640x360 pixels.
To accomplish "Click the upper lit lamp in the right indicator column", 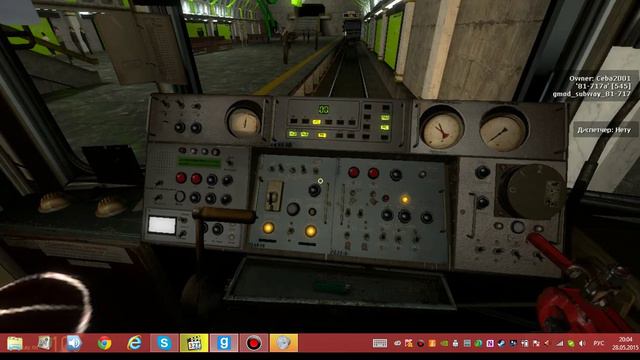I will (x=385, y=118).
